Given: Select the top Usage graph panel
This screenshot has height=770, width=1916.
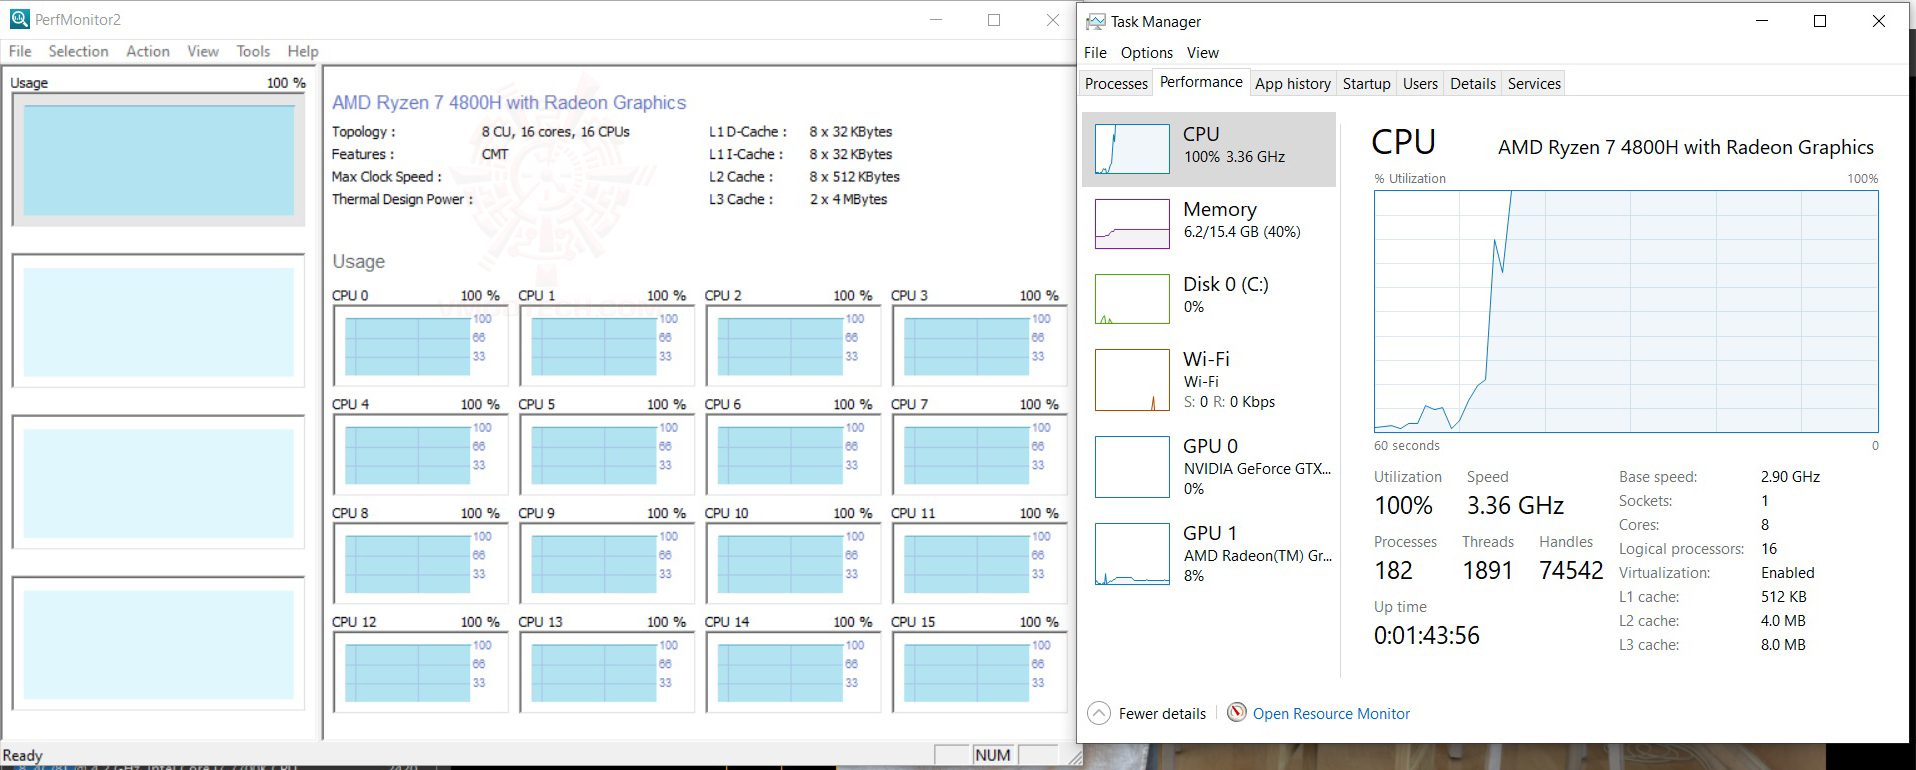Looking at the screenshot, I should 158,160.
